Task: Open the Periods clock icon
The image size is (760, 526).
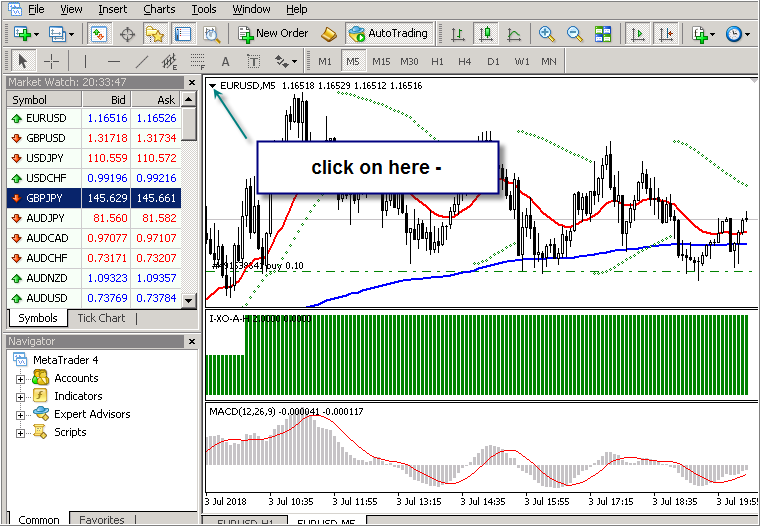Action: pos(734,34)
